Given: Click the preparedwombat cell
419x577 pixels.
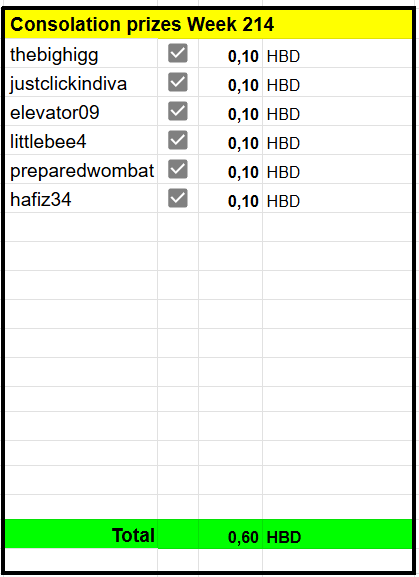Looking at the screenshot, I should click(x=81, y=170).
